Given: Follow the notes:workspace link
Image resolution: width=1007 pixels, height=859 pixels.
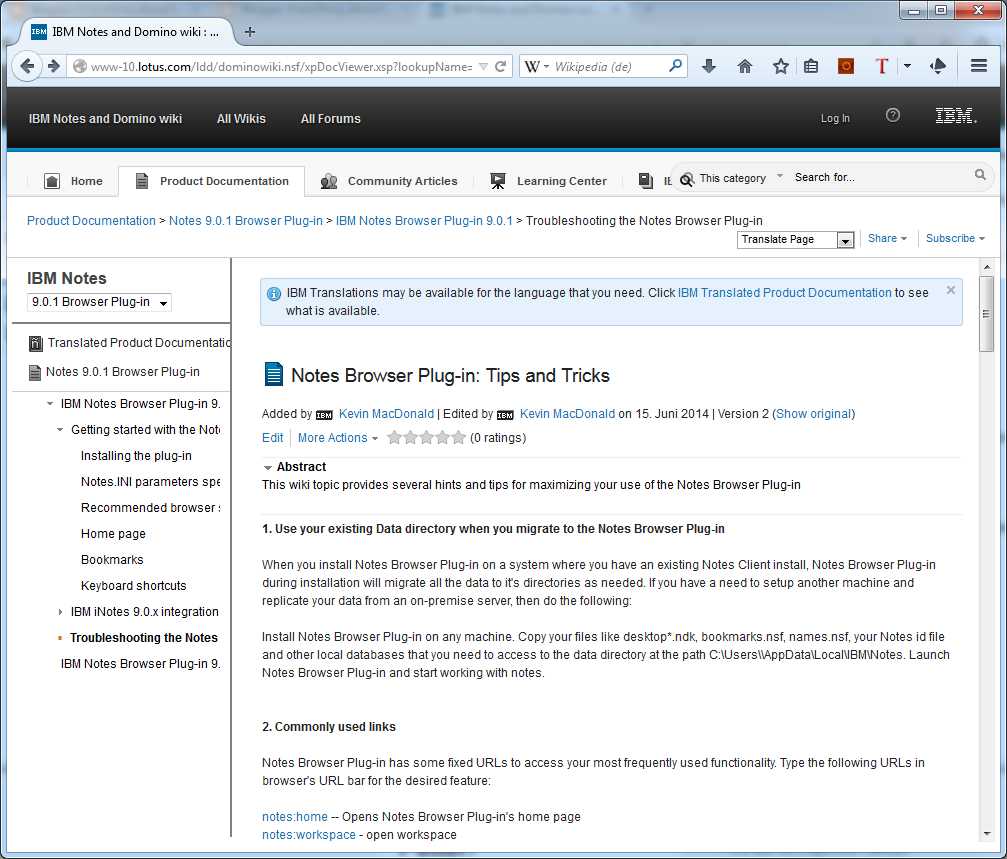Looking at the screenshot, I should coord(308,834).
